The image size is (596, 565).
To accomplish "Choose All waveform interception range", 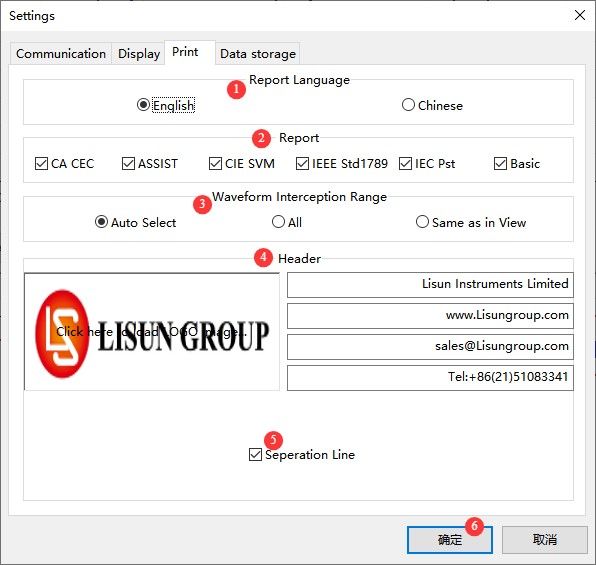I will point(287,222).
